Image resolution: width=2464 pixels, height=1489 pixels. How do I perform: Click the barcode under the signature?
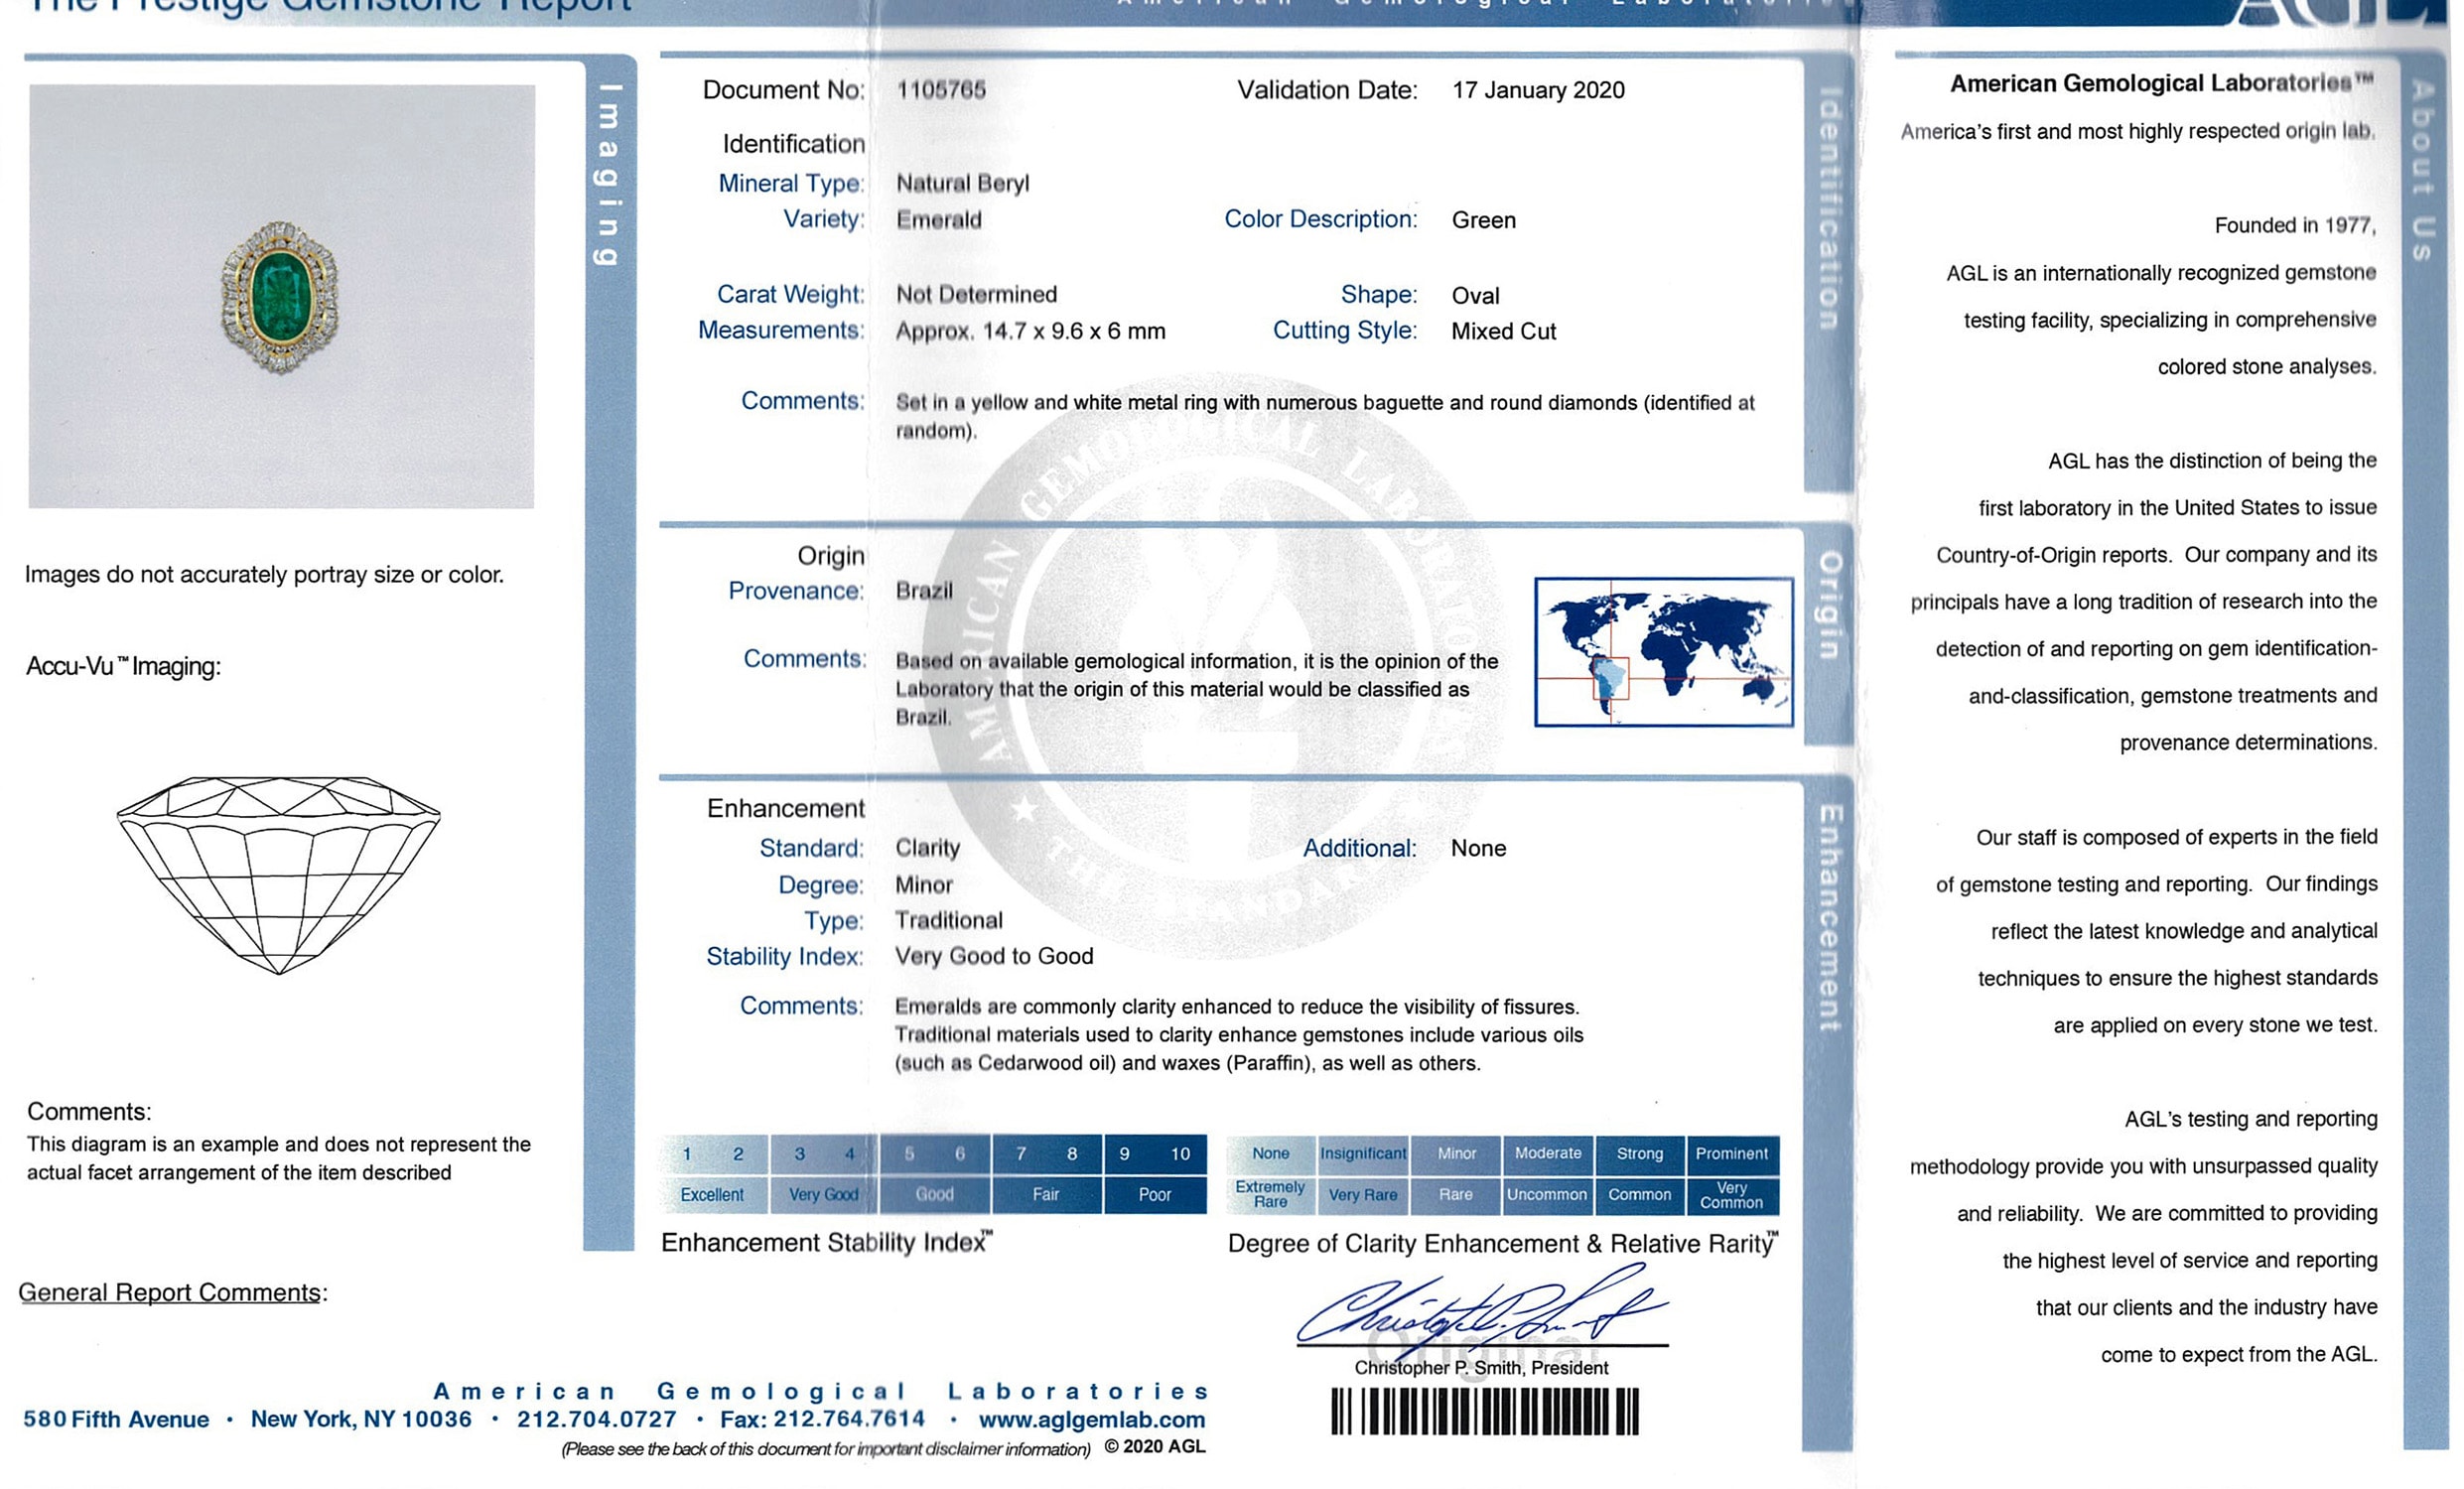click(1484, 1411)
